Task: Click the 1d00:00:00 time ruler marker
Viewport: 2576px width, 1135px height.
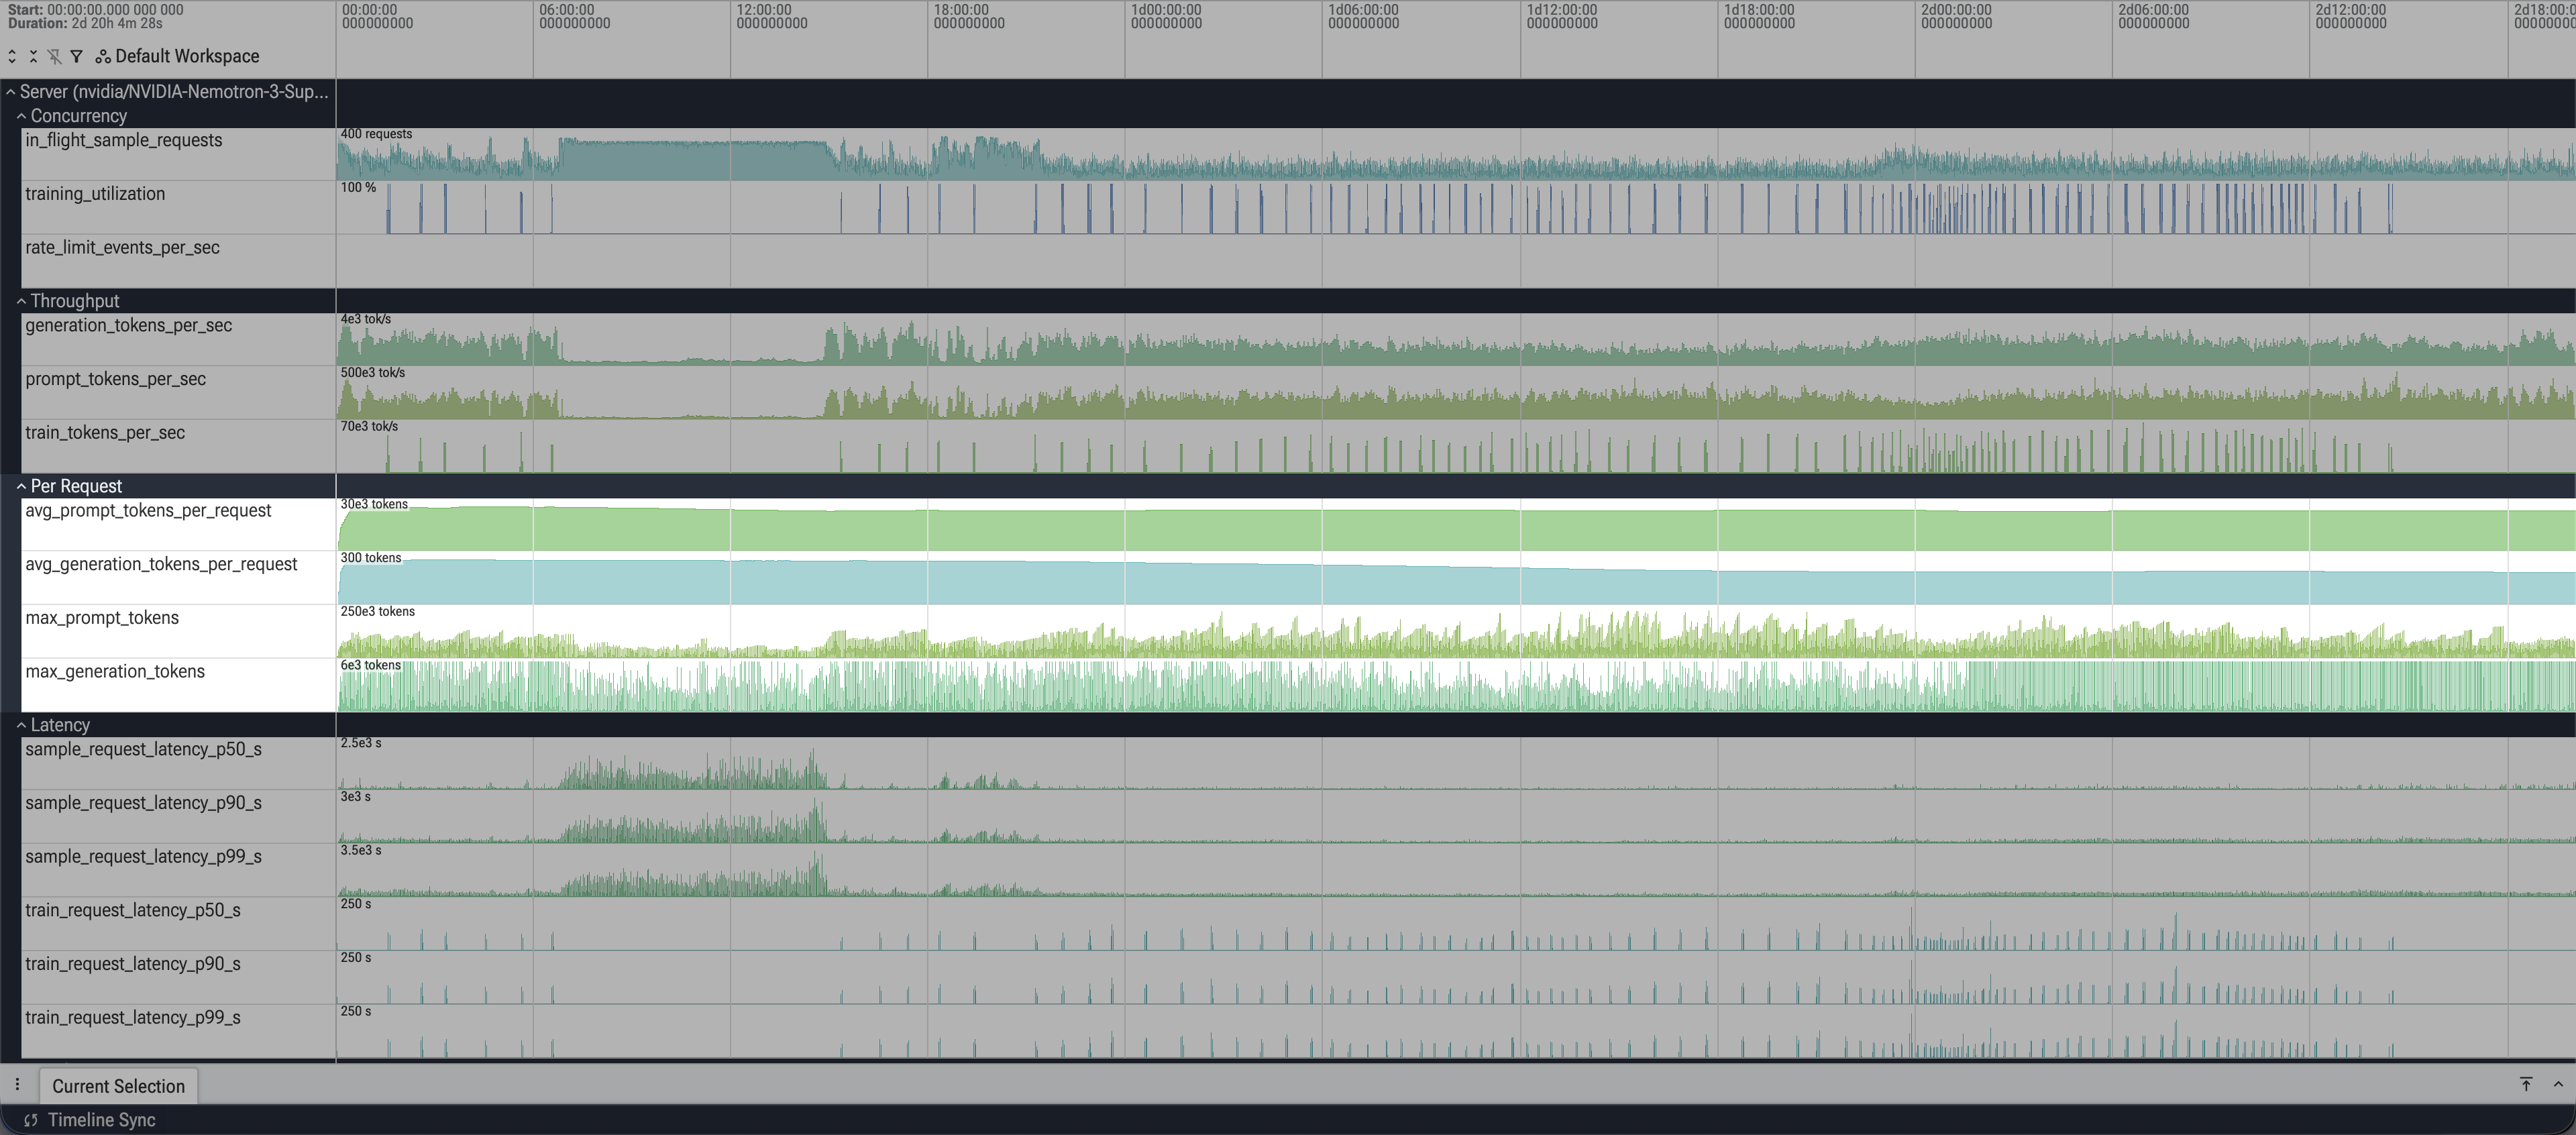Action: tap(1166, 16)
